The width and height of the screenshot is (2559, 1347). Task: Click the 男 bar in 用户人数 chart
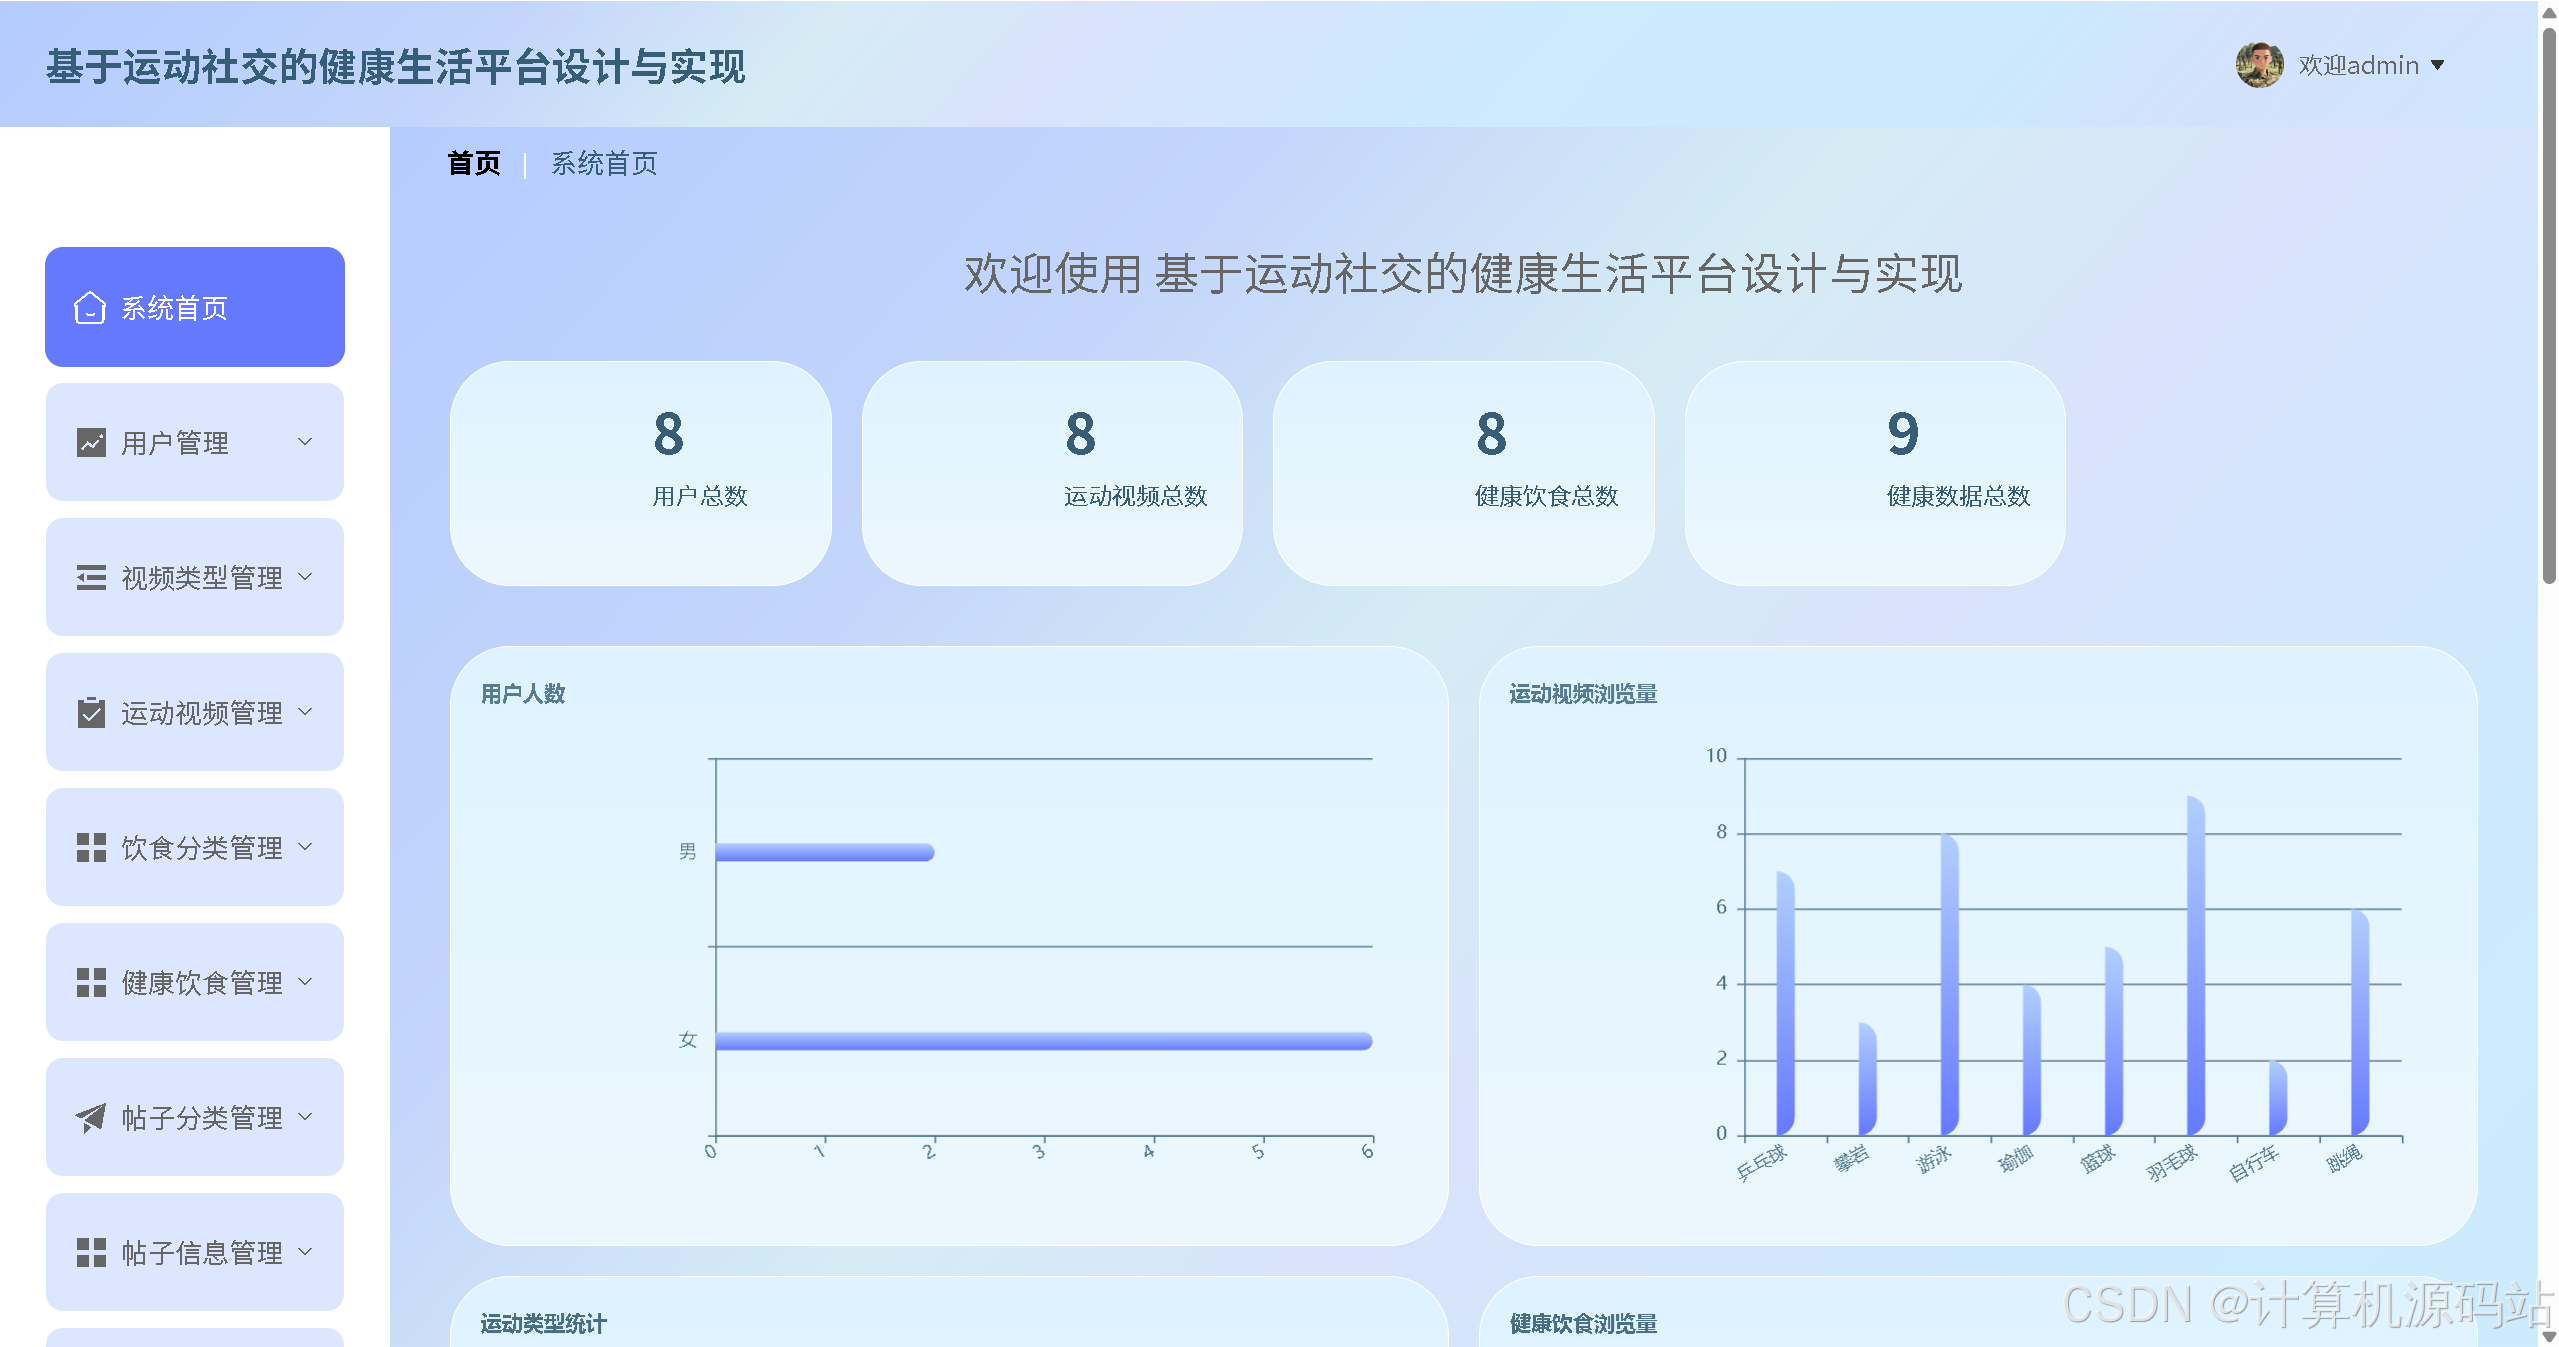[825, 852]
